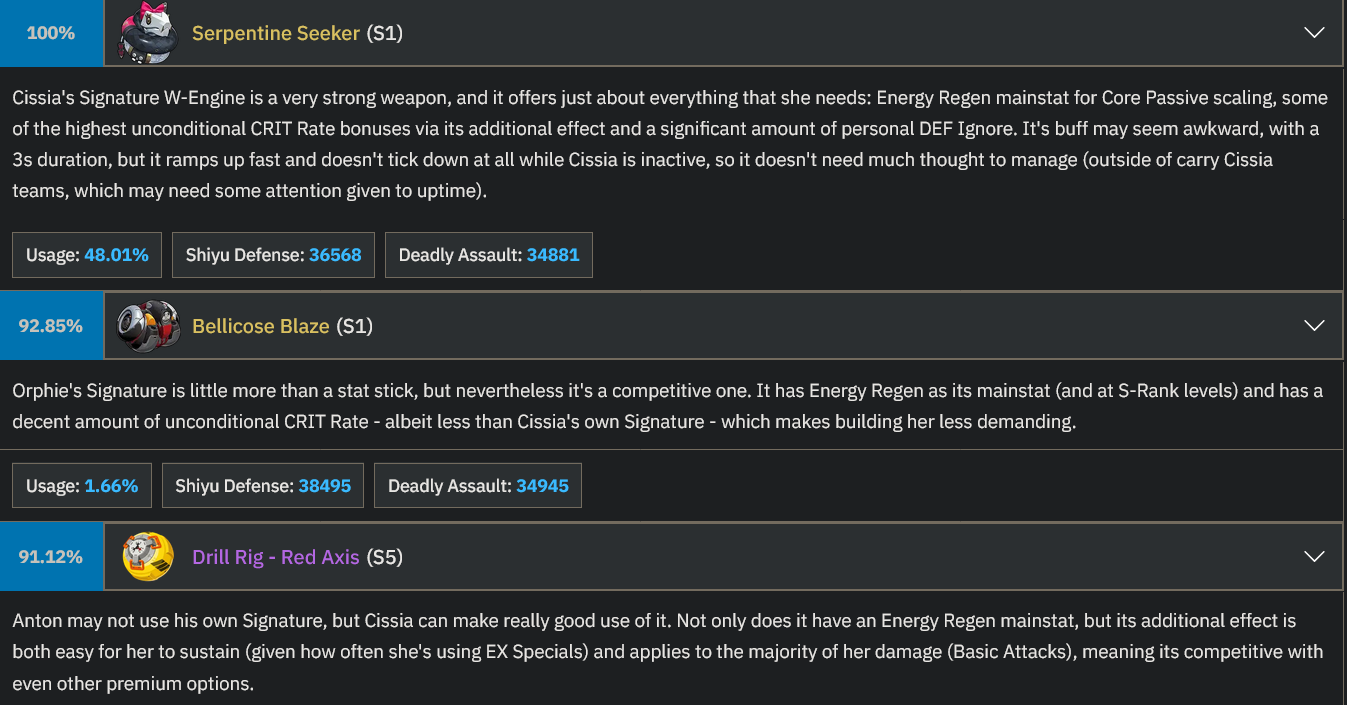Click the (S5) label beside Drill Rig
1347x705 pixels.
point(385,557)
